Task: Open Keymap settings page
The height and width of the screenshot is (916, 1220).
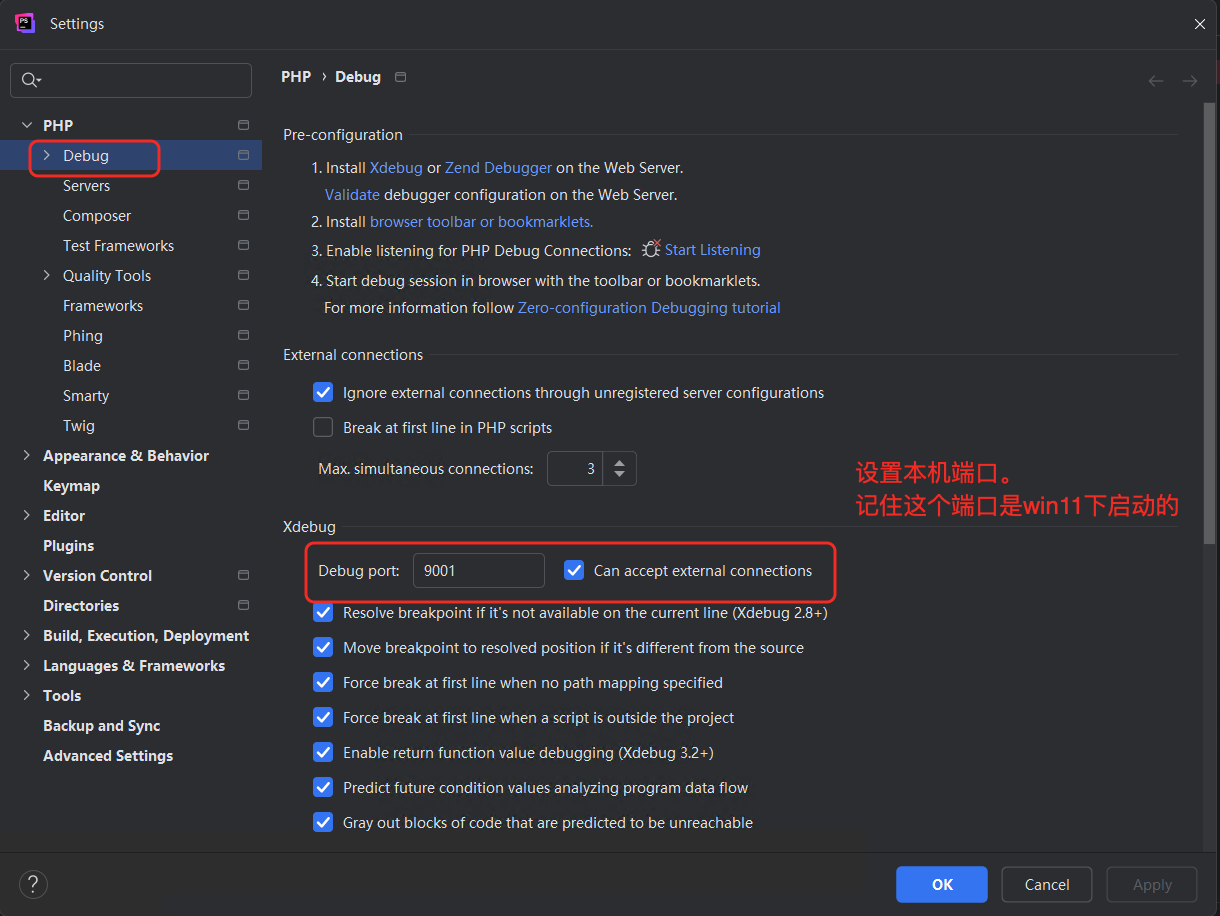Action: (71, 485)
